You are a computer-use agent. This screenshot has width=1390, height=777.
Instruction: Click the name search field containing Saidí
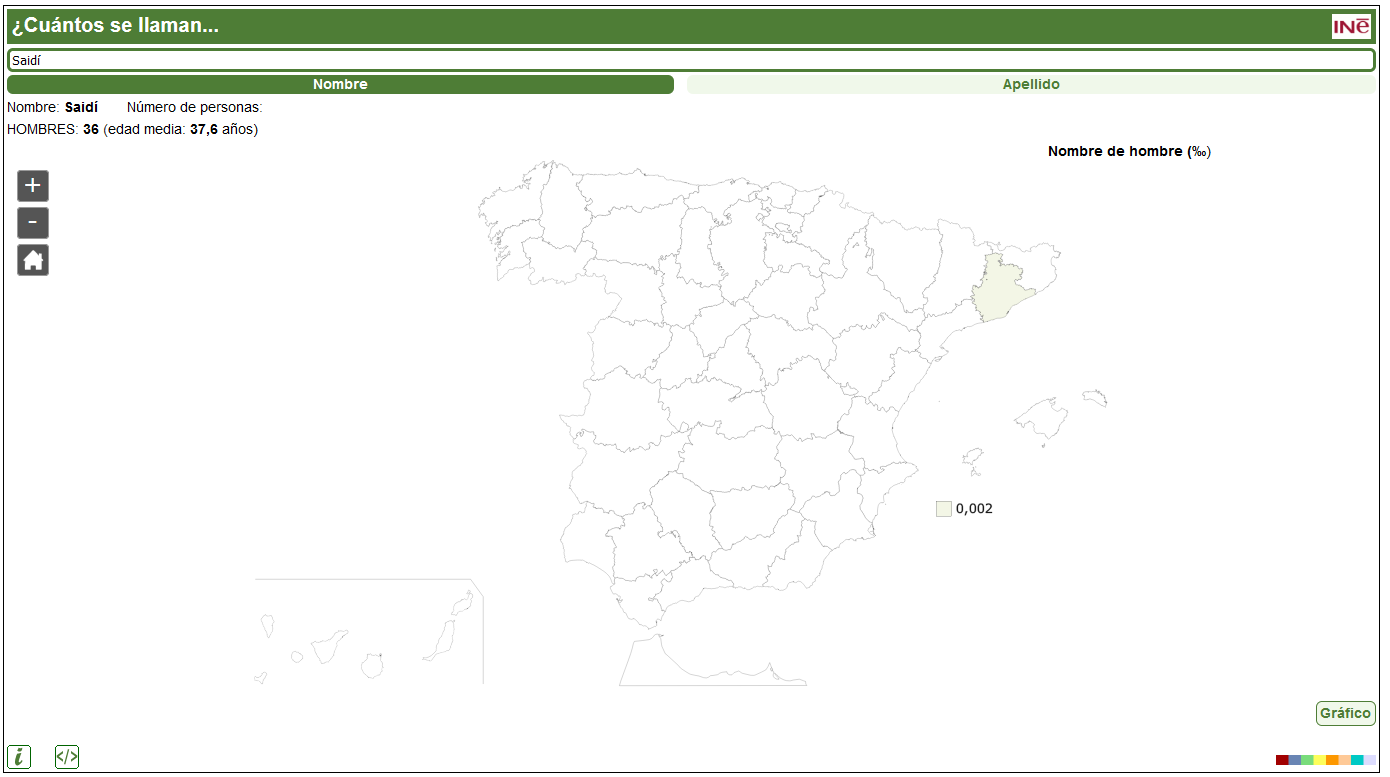(690, 60)
